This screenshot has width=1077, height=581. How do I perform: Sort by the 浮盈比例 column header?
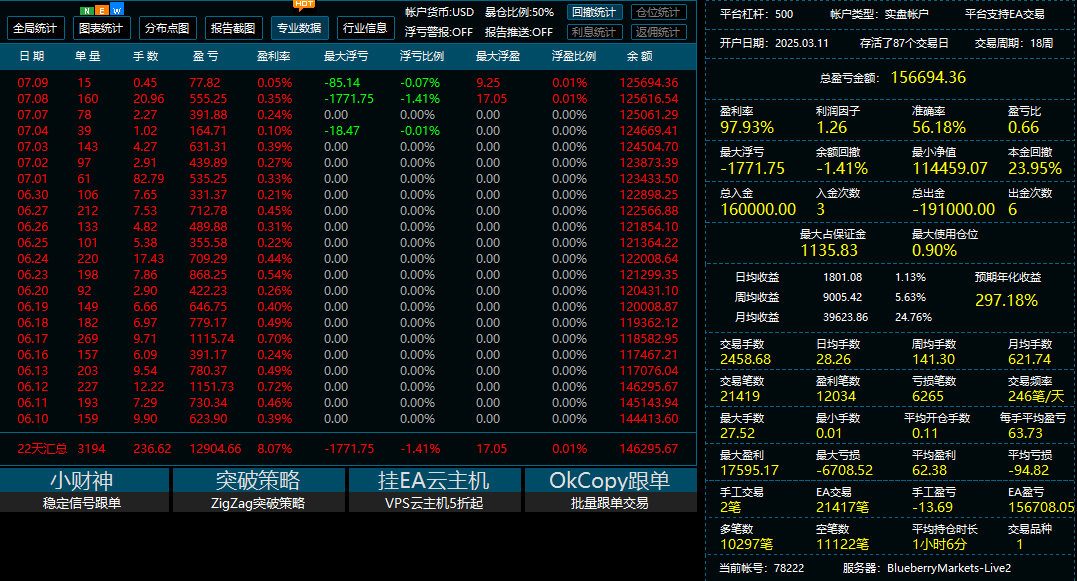(x=574, y=56)
